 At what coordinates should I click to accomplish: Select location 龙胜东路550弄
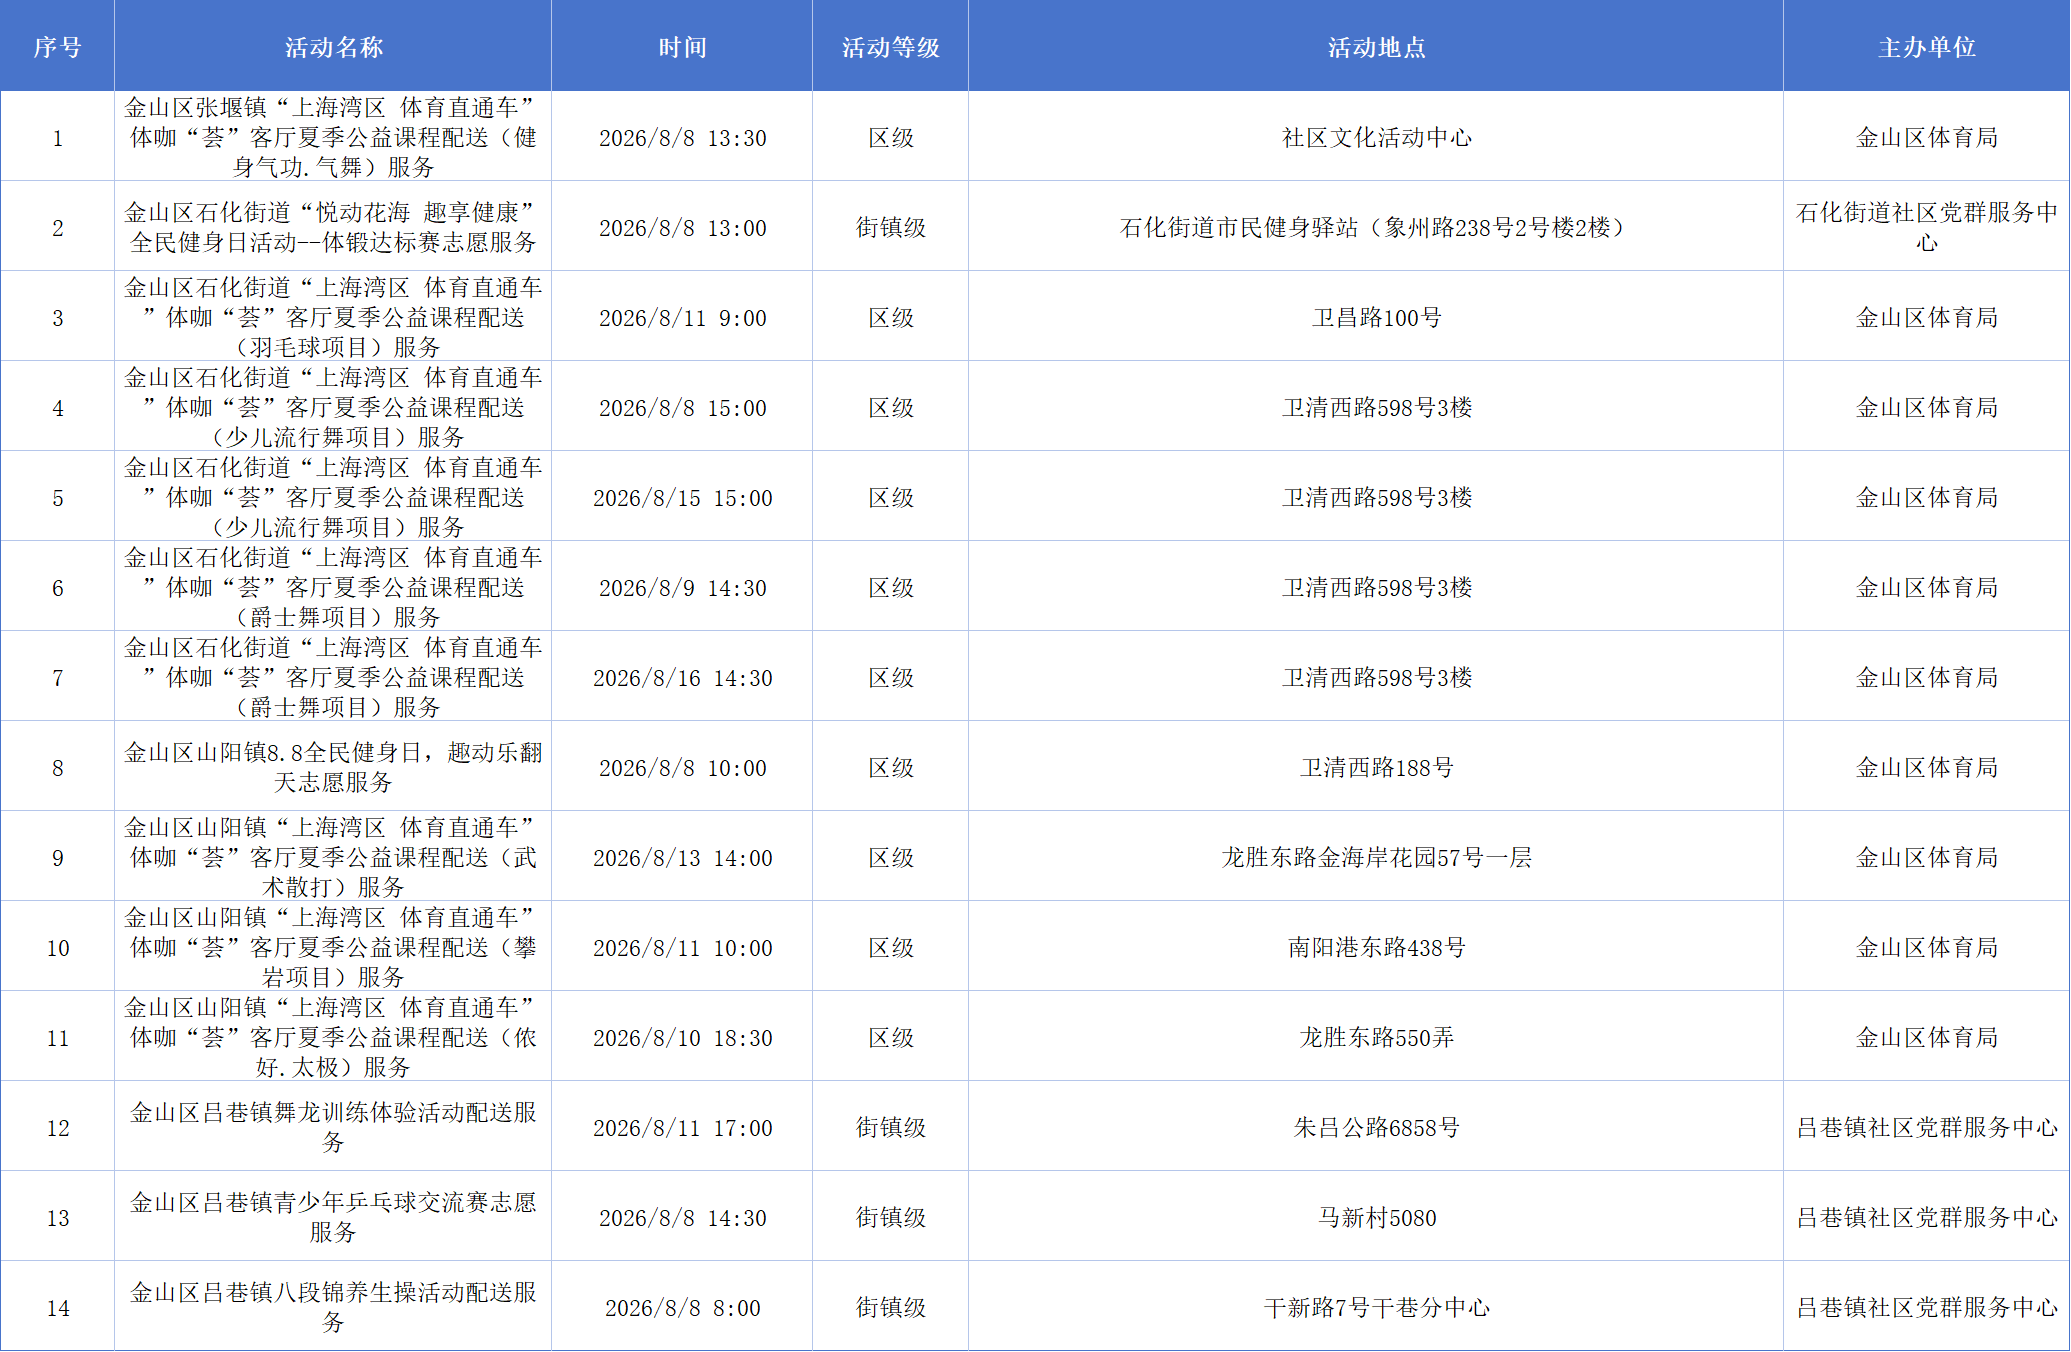coord(1376,1037)
